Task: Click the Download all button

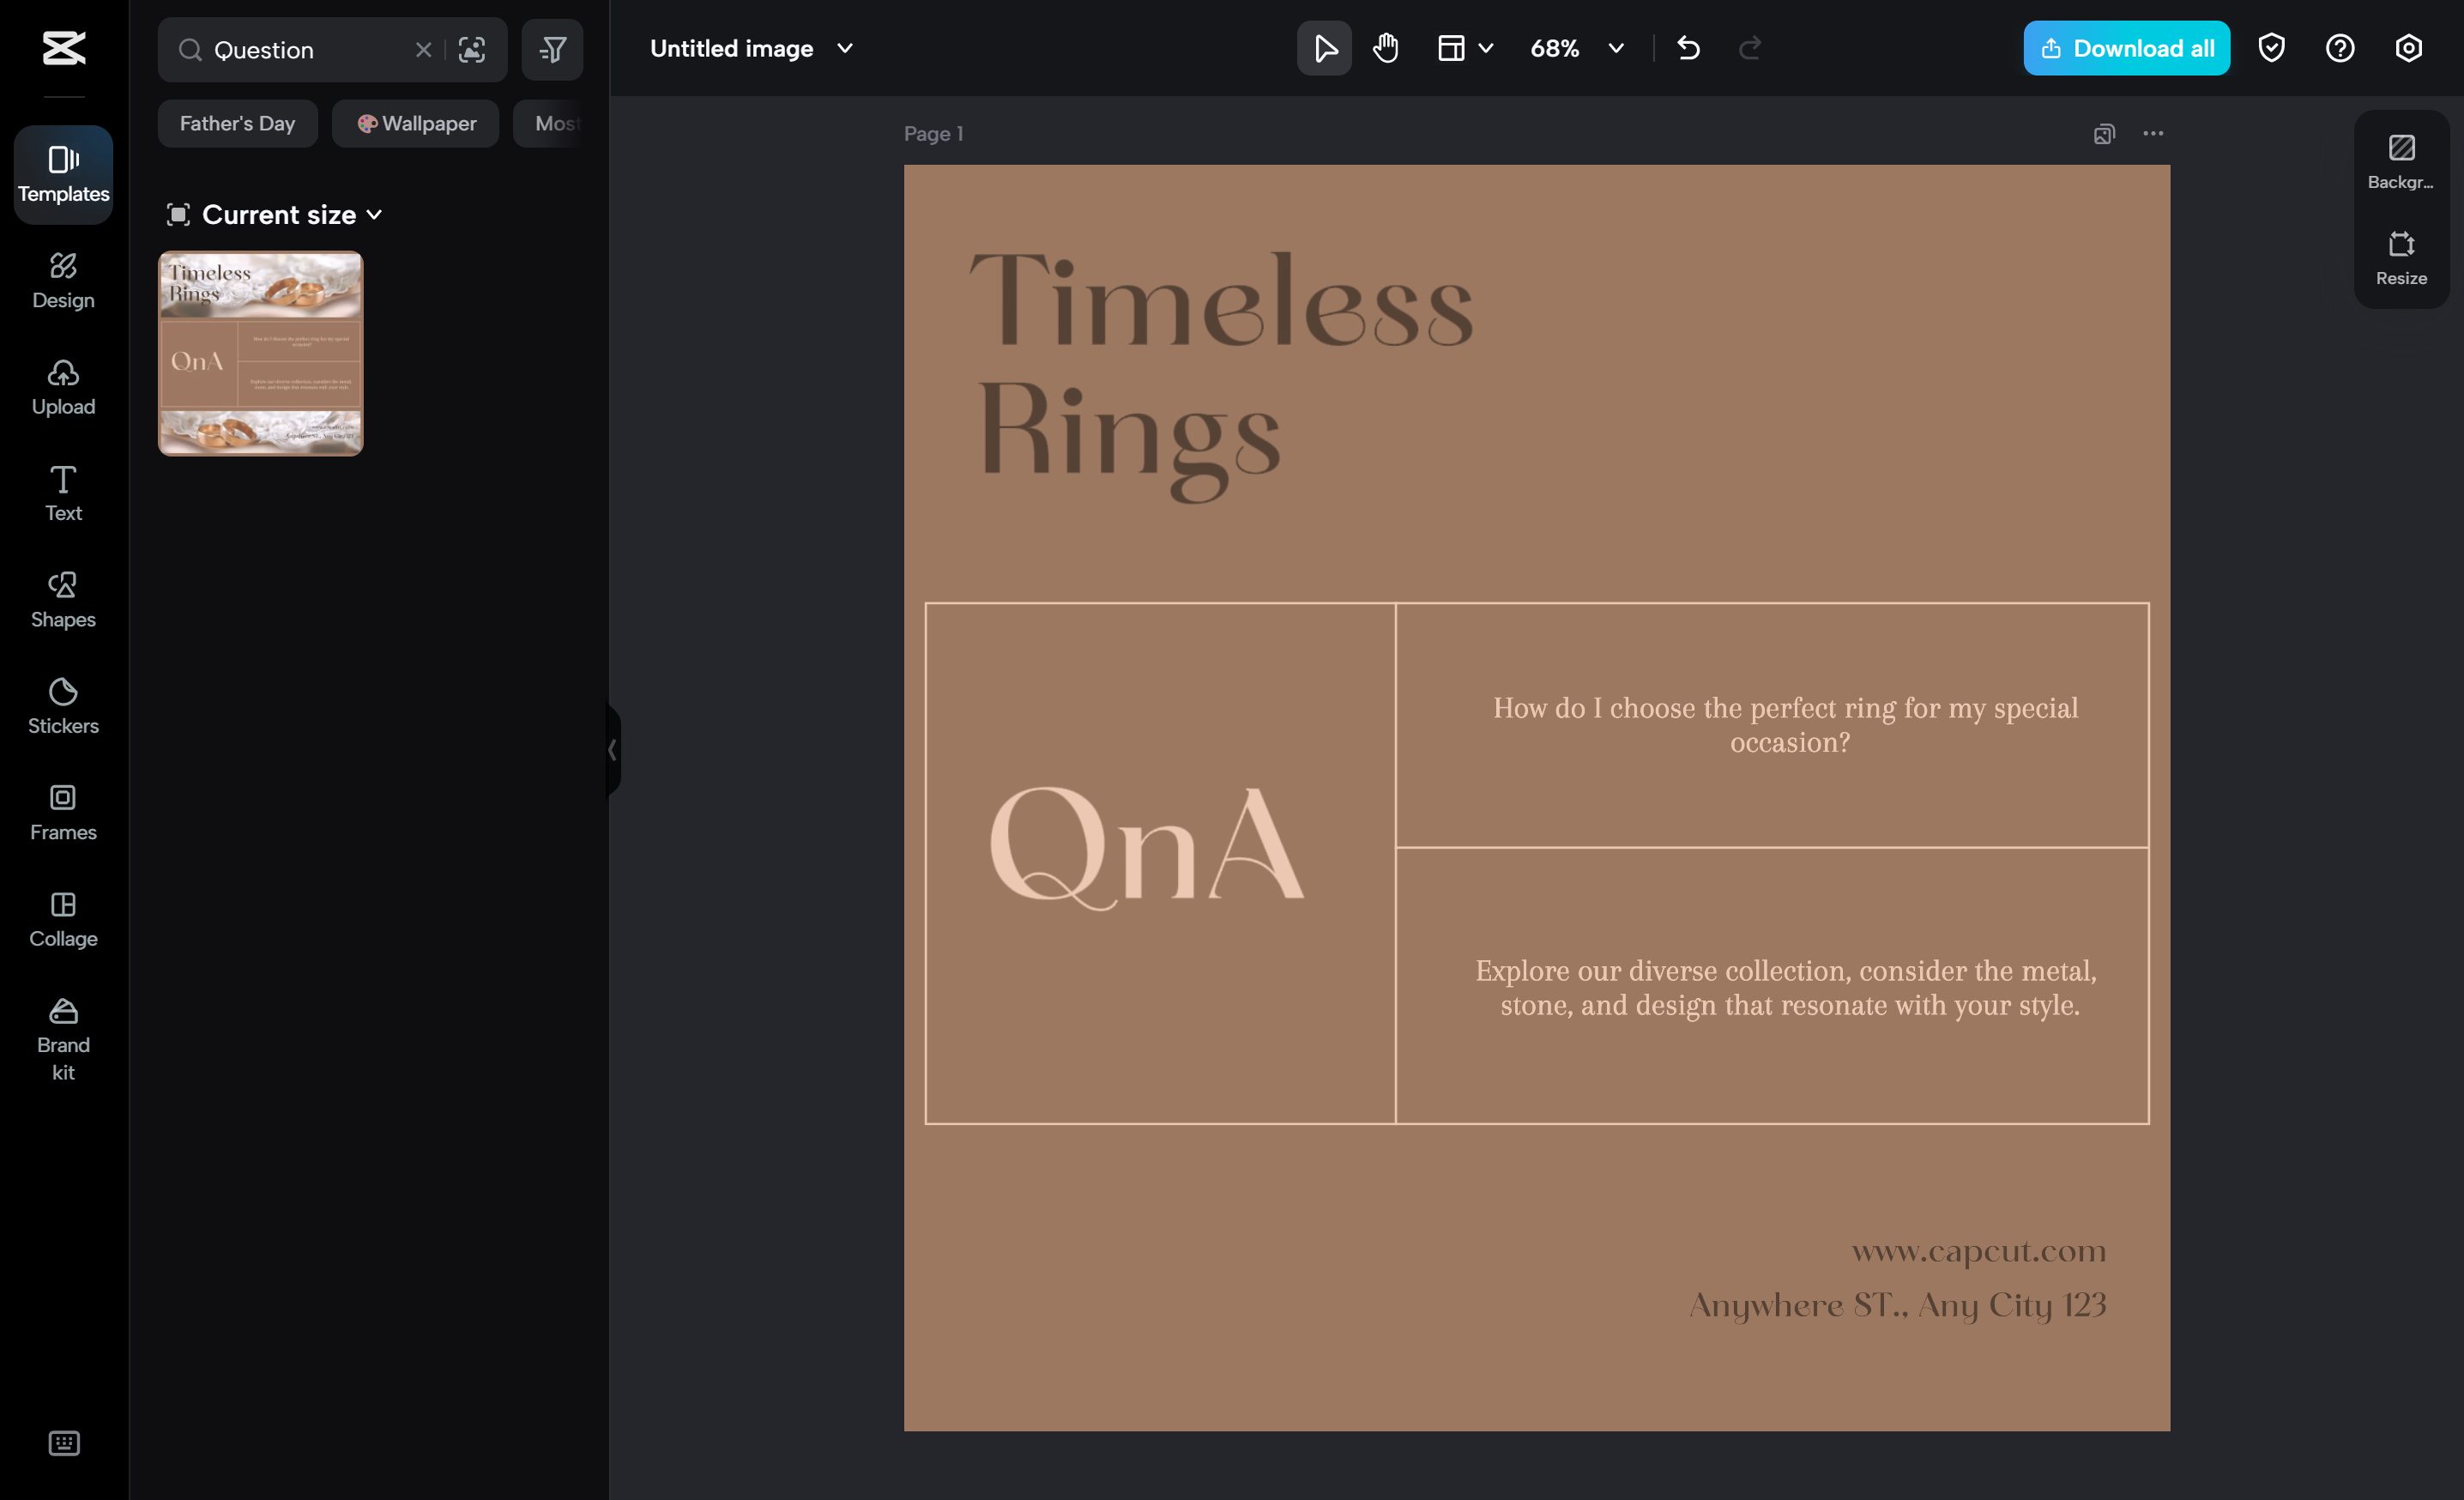Action: click(2126, 47)
